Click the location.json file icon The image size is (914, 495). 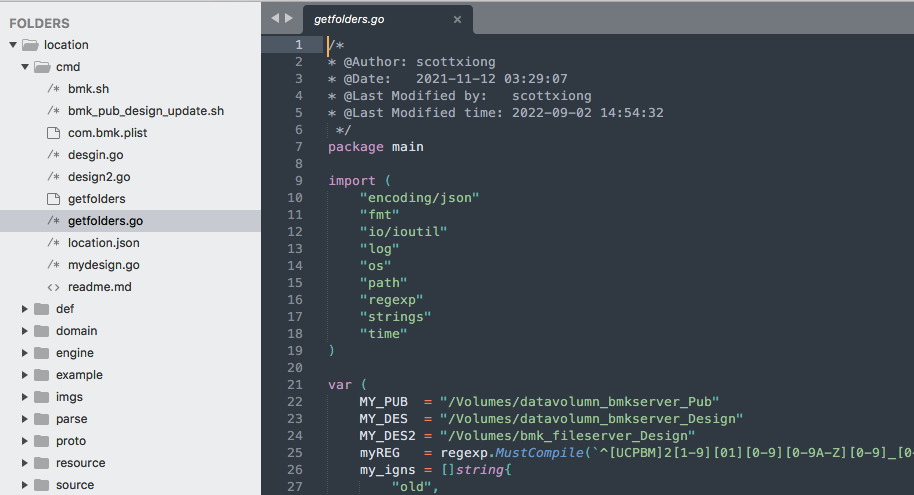53,243
